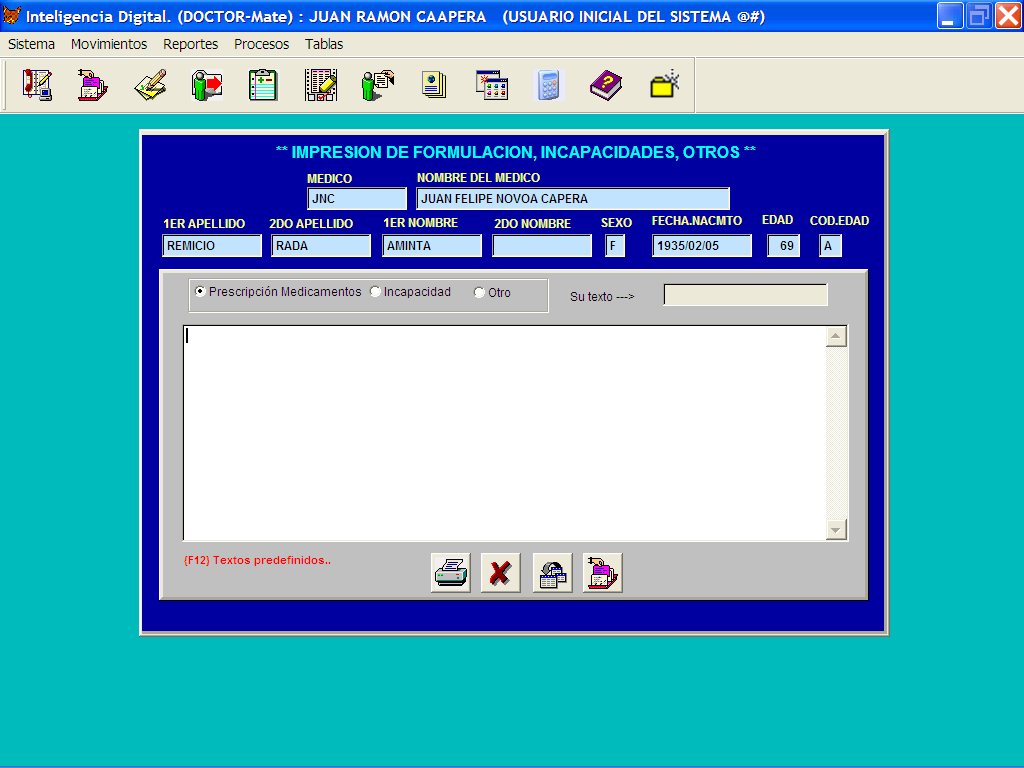Click the red X cancel button
The width and height of the screenshot is (1024, 768).
pyautogui.click(x=501, y=573)
